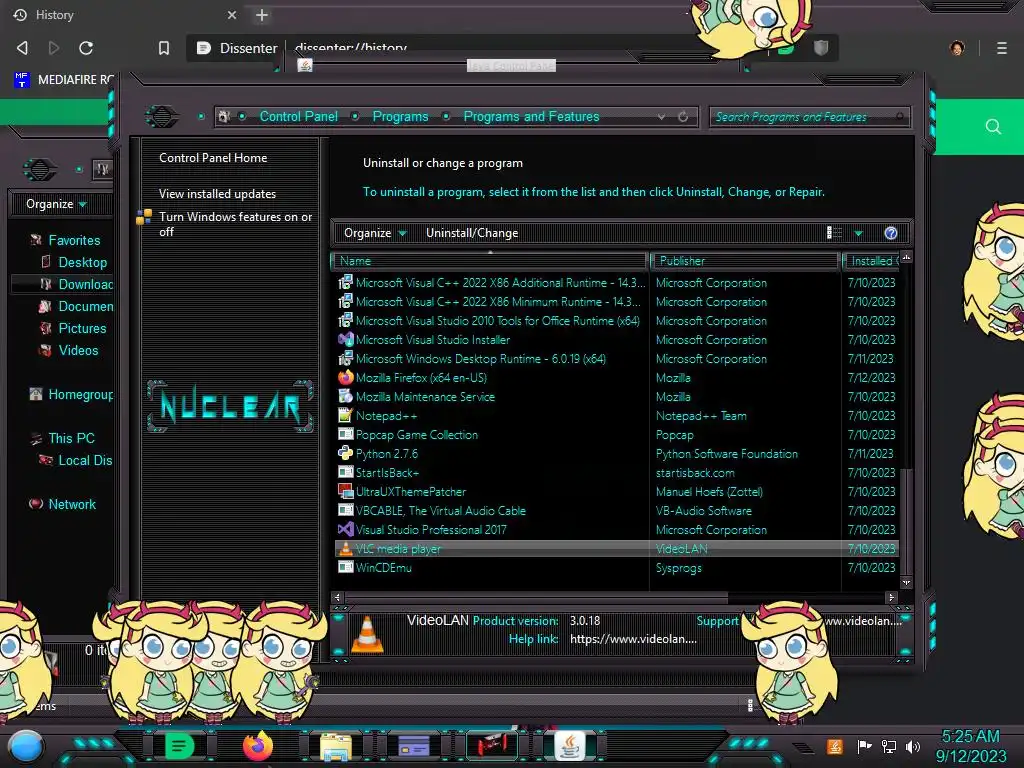Sort by Name column header
This screenshot has height=768, width=1024.
tap(490, 261)
